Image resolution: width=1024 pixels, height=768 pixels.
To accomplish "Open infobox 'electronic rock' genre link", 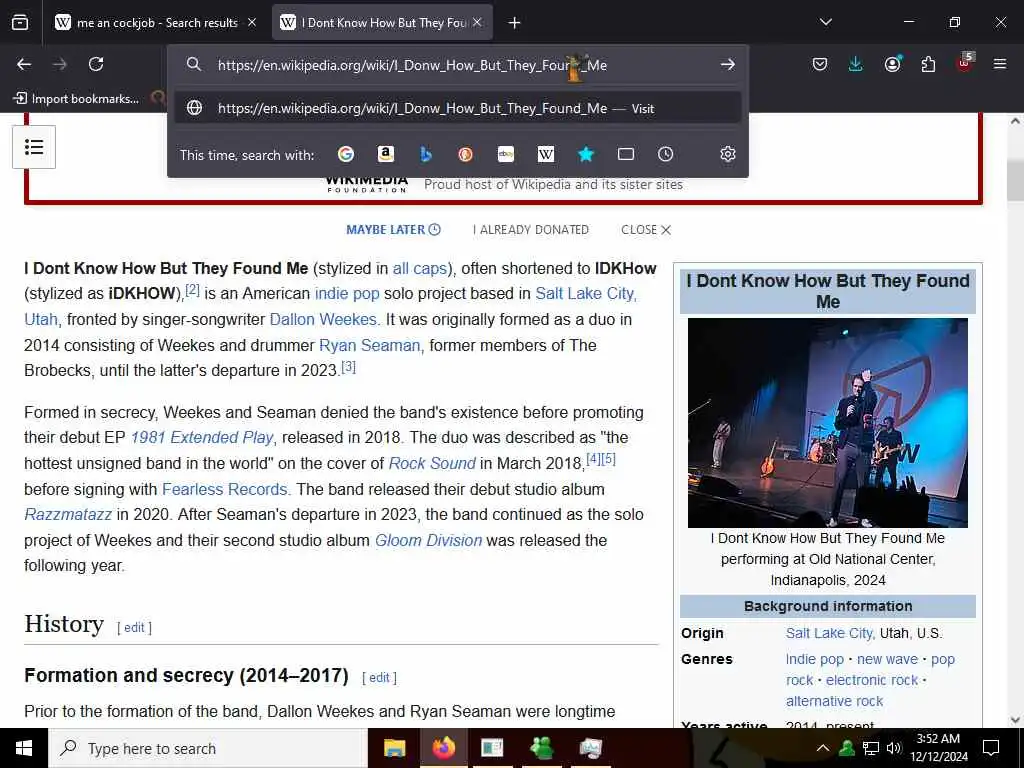I will coord(872,680).
